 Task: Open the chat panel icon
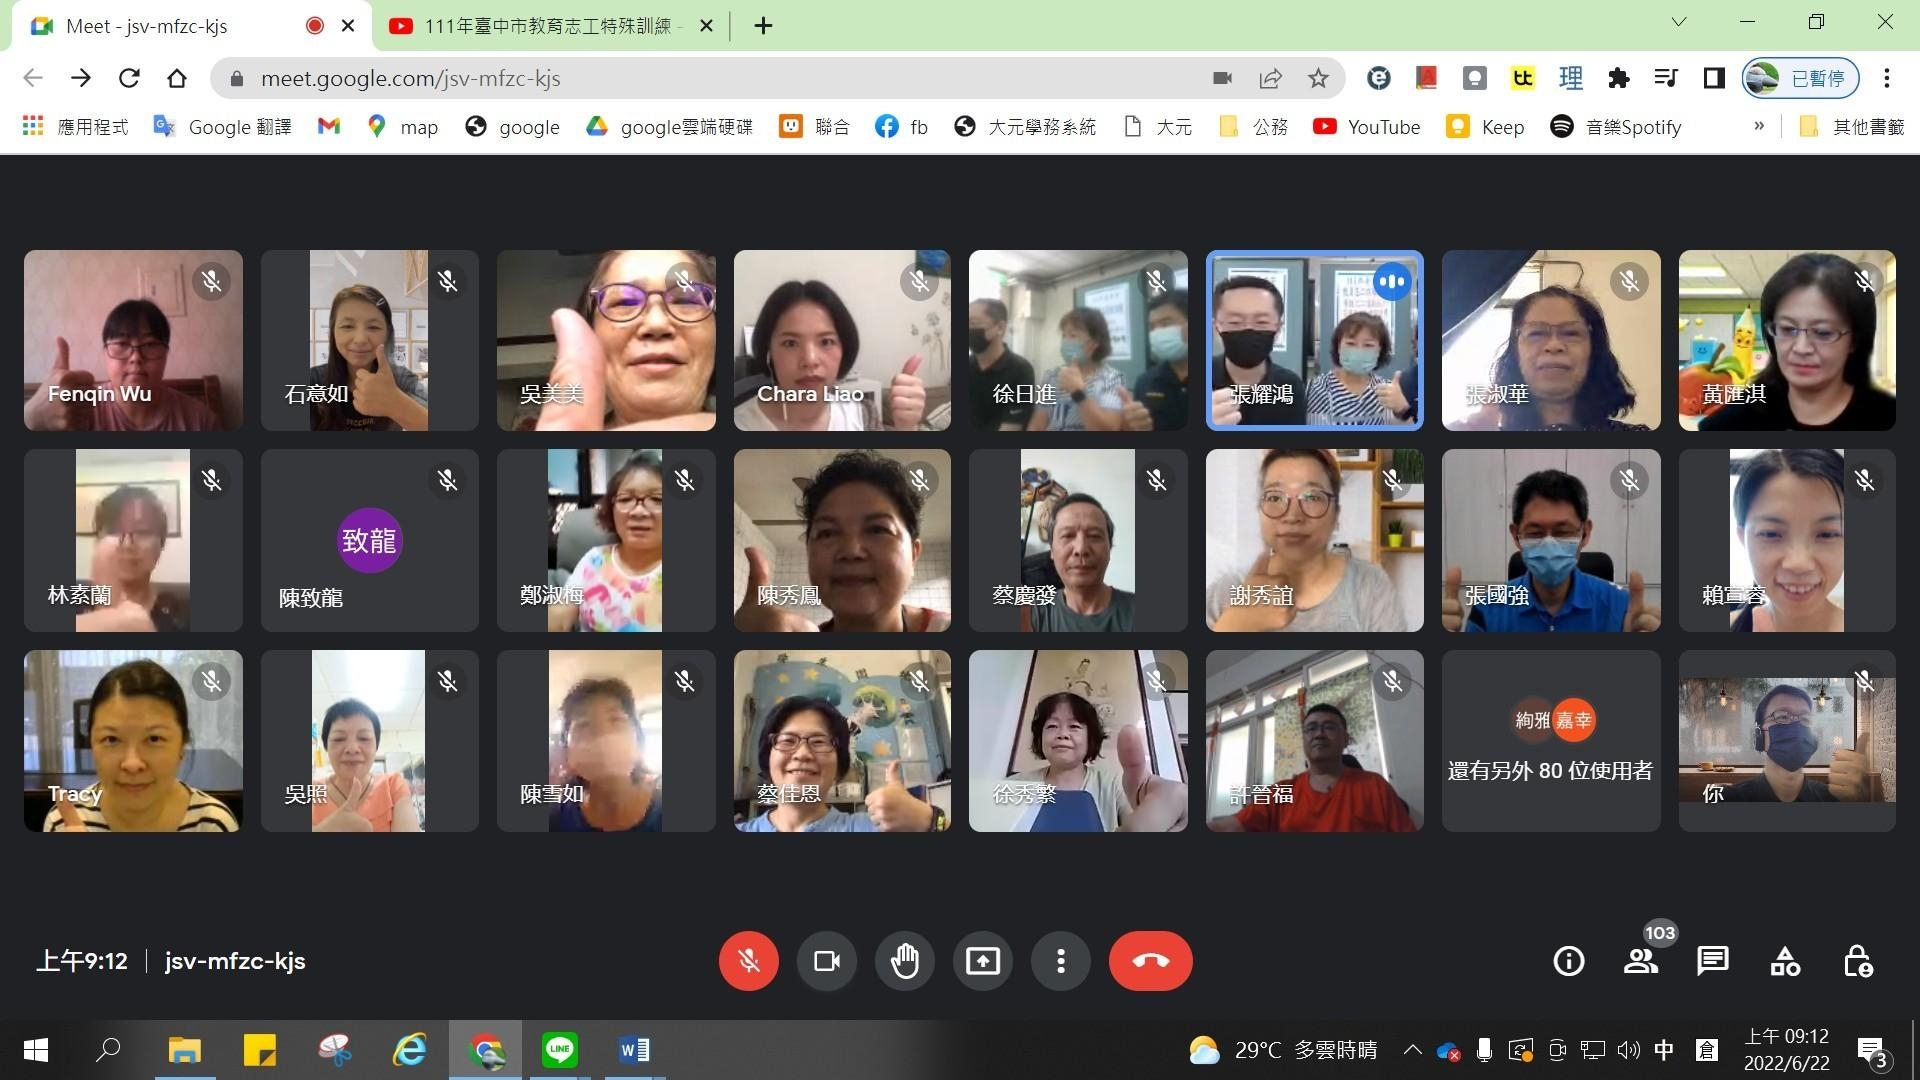click(1712, 961)
